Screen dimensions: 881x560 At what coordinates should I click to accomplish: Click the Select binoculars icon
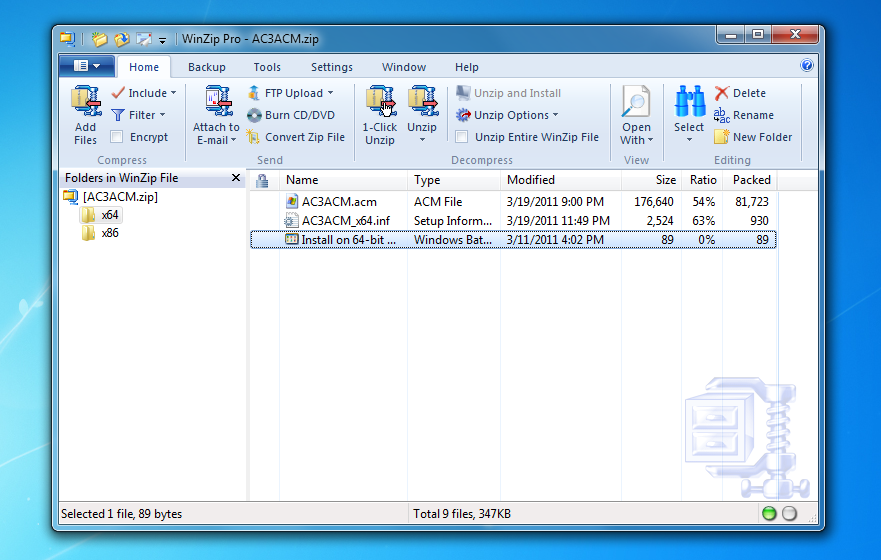click(x=690, y=101)
